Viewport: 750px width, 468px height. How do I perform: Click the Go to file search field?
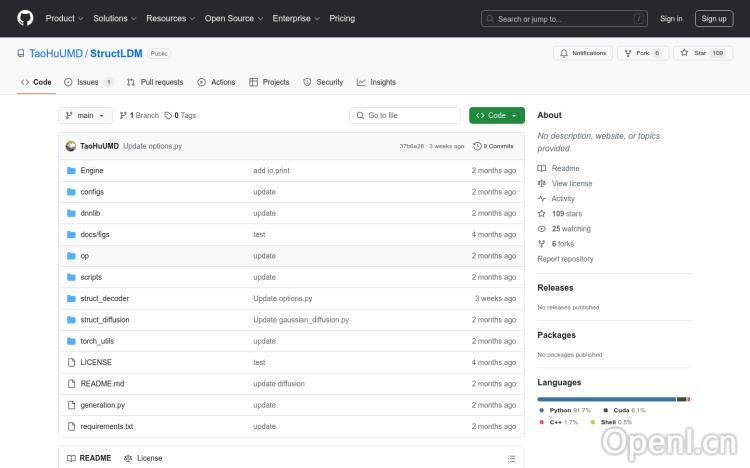[405, 116]
